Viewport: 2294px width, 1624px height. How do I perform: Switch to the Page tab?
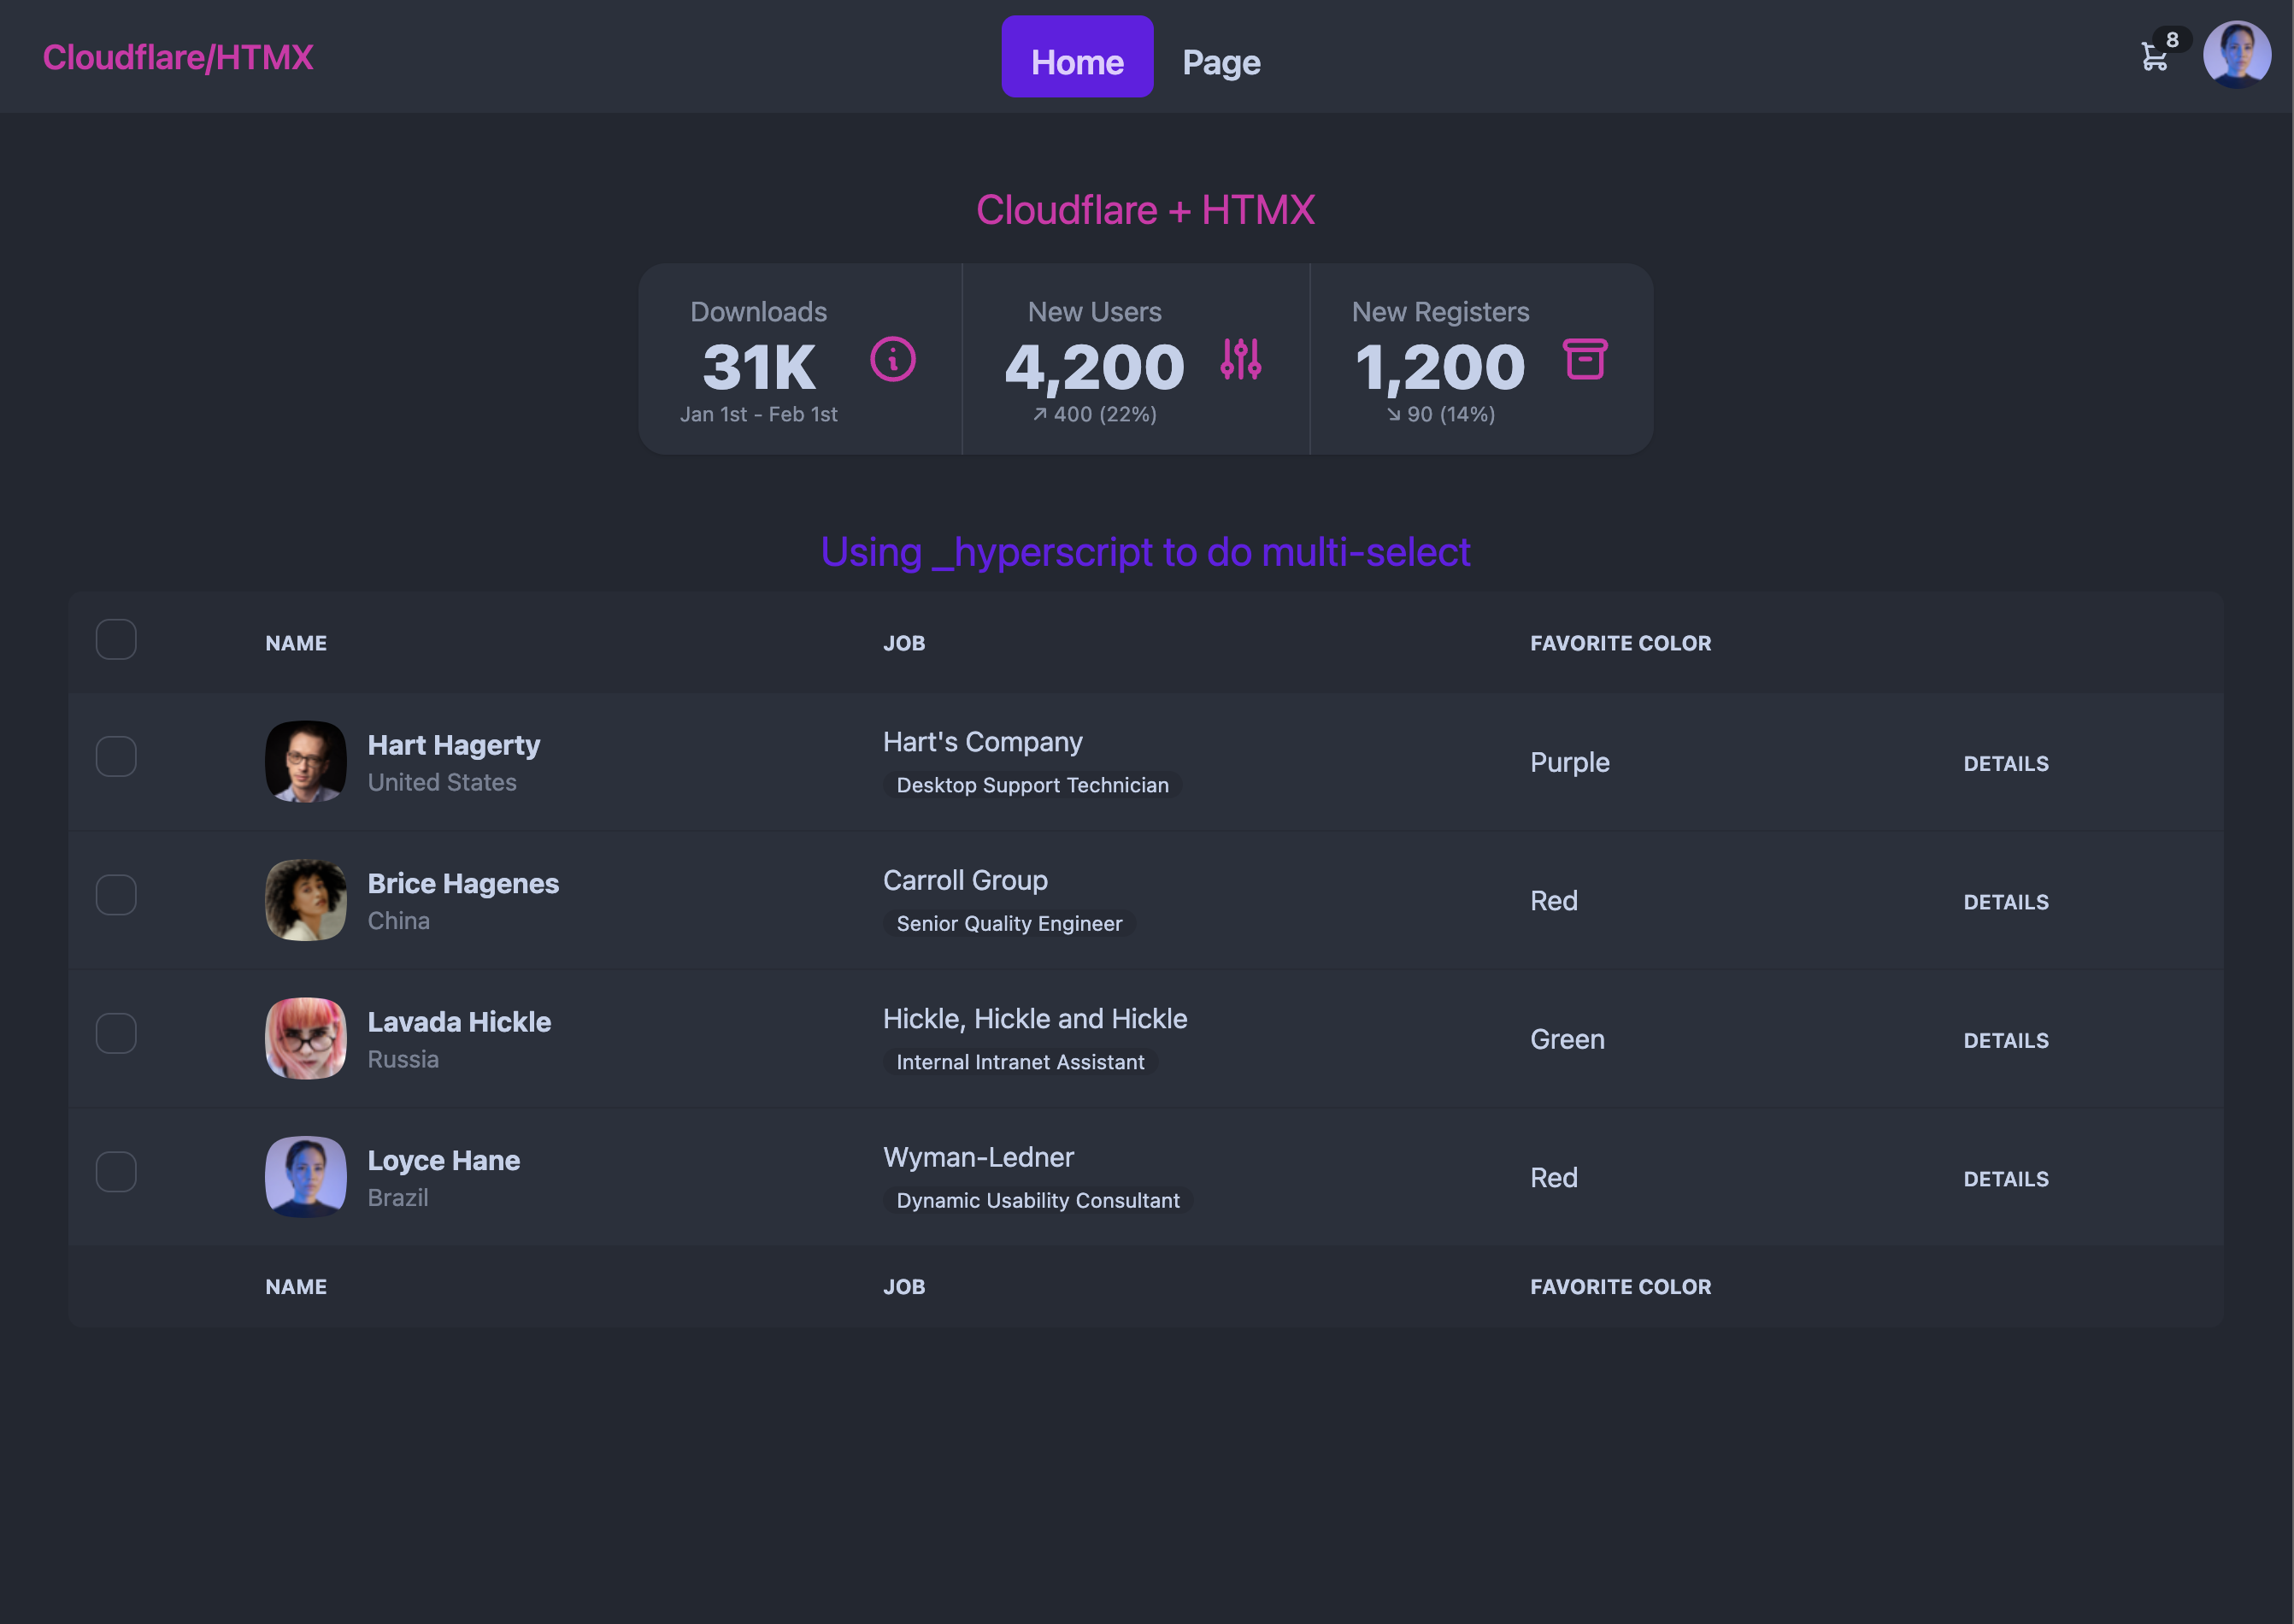(x=1220, y=60)
